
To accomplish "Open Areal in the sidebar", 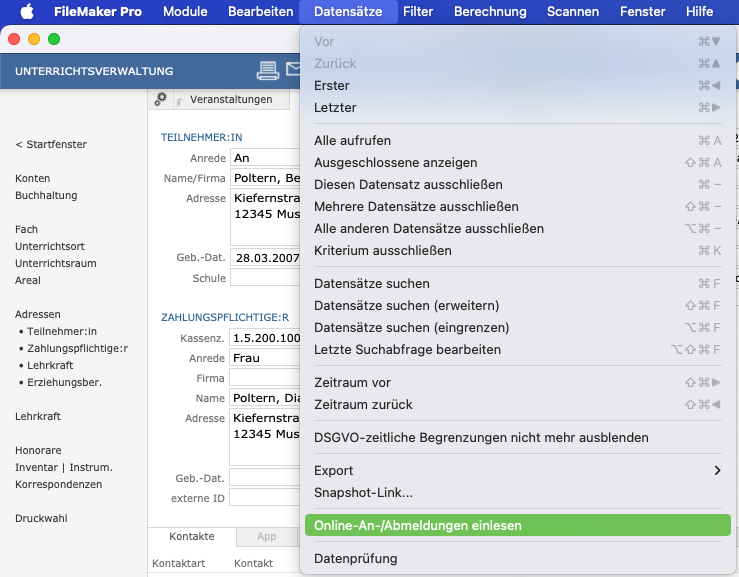I will coord(28,280).
